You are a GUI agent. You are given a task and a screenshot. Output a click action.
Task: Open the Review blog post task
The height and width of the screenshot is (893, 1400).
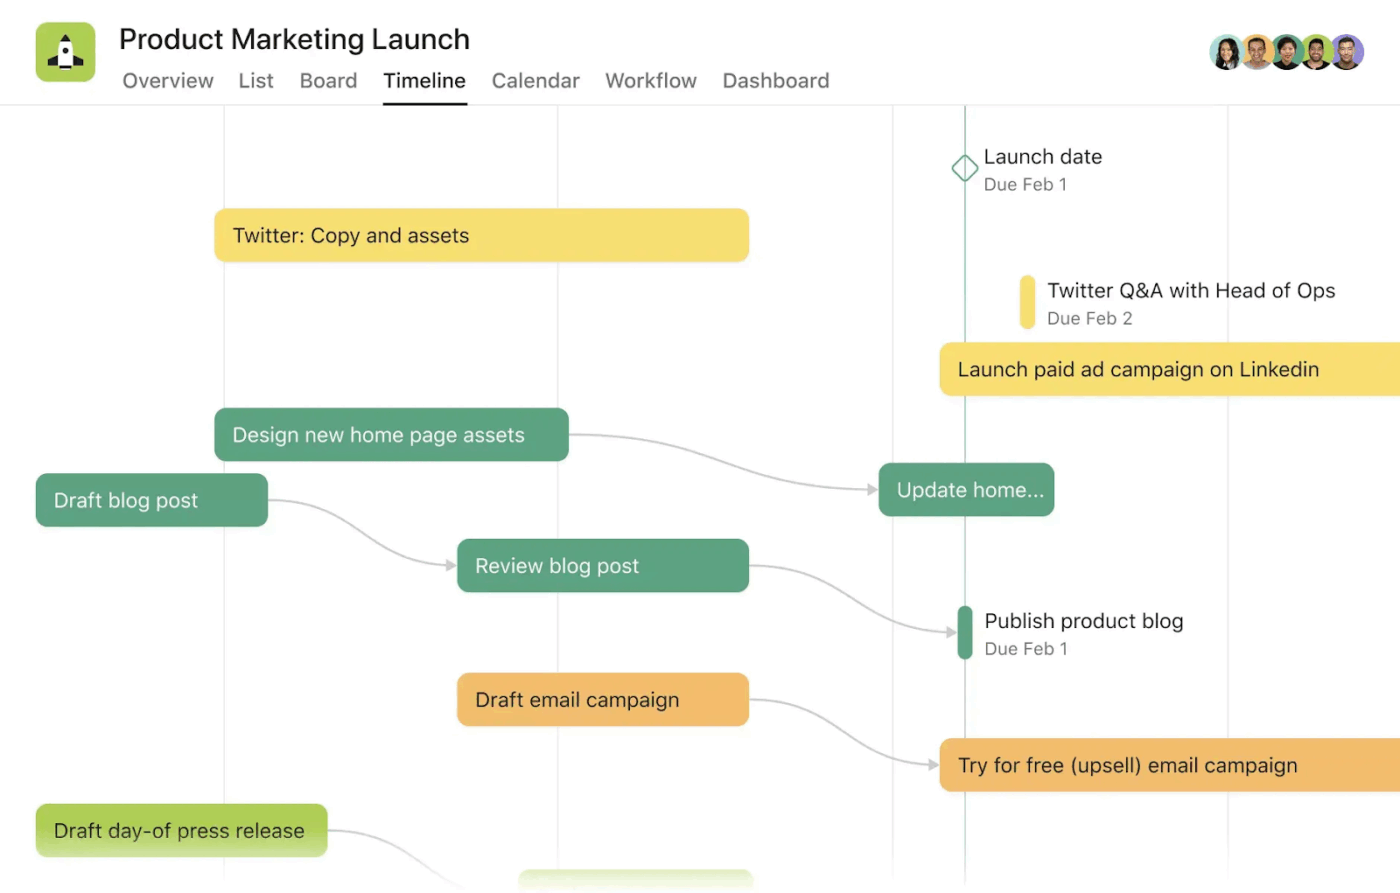(x=602, y=565)
